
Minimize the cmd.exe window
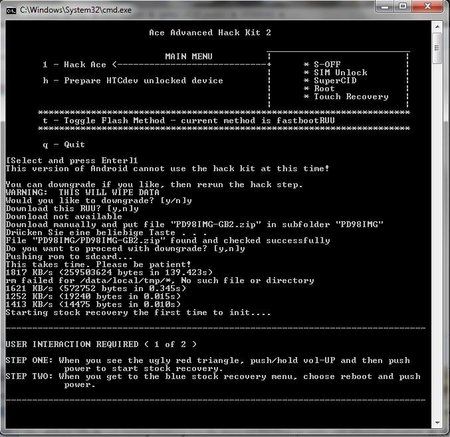386,7
